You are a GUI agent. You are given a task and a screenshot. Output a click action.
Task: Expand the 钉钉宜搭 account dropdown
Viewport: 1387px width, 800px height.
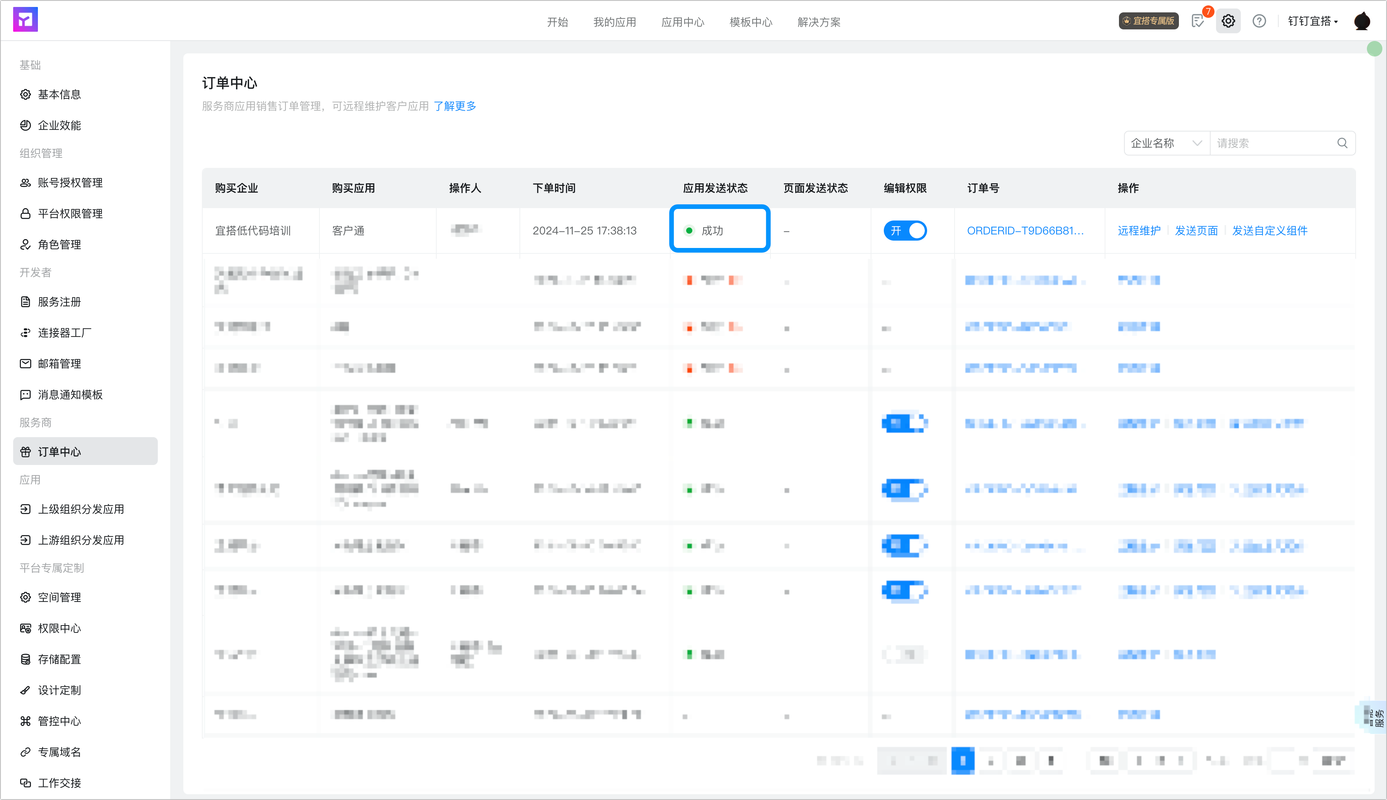(x=1312, y=21)
